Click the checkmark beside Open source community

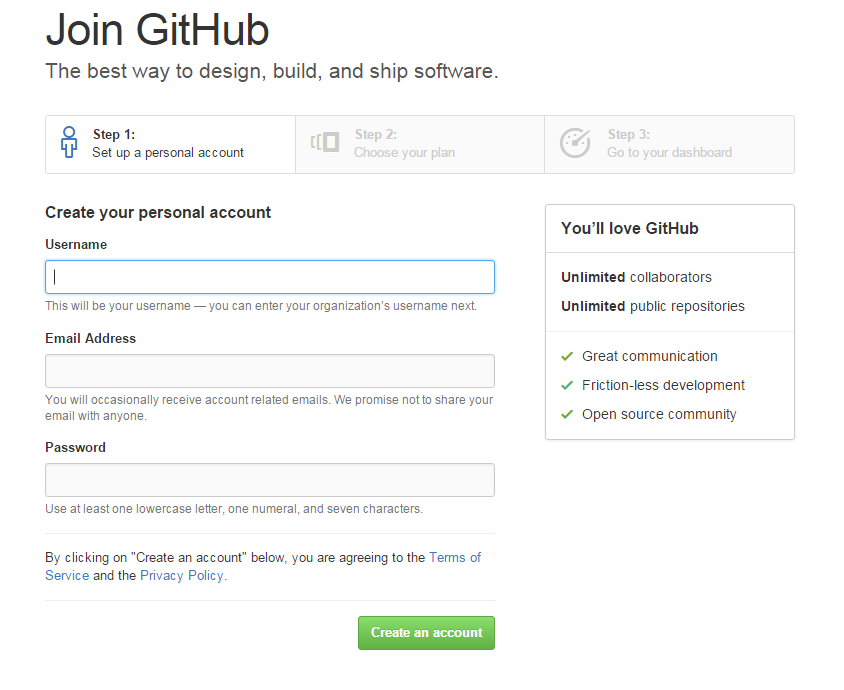click(567, 414)
